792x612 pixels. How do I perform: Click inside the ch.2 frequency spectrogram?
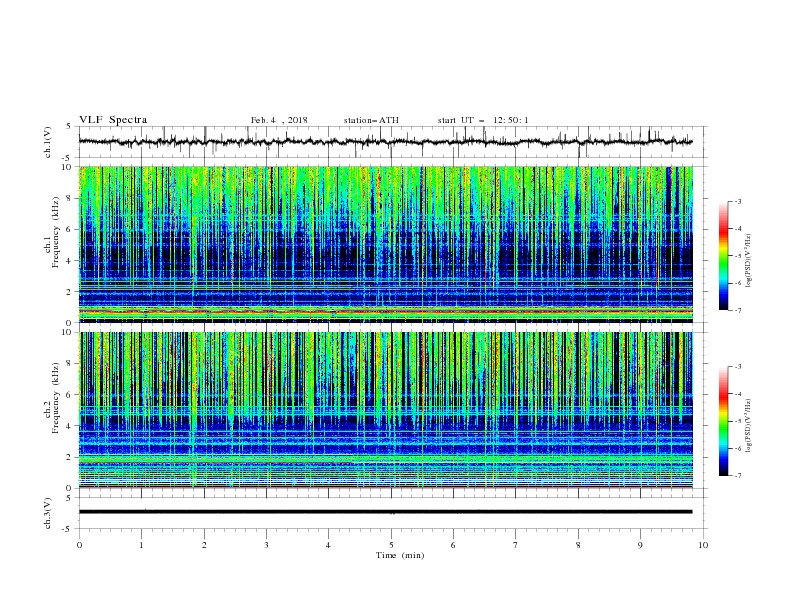385,410
